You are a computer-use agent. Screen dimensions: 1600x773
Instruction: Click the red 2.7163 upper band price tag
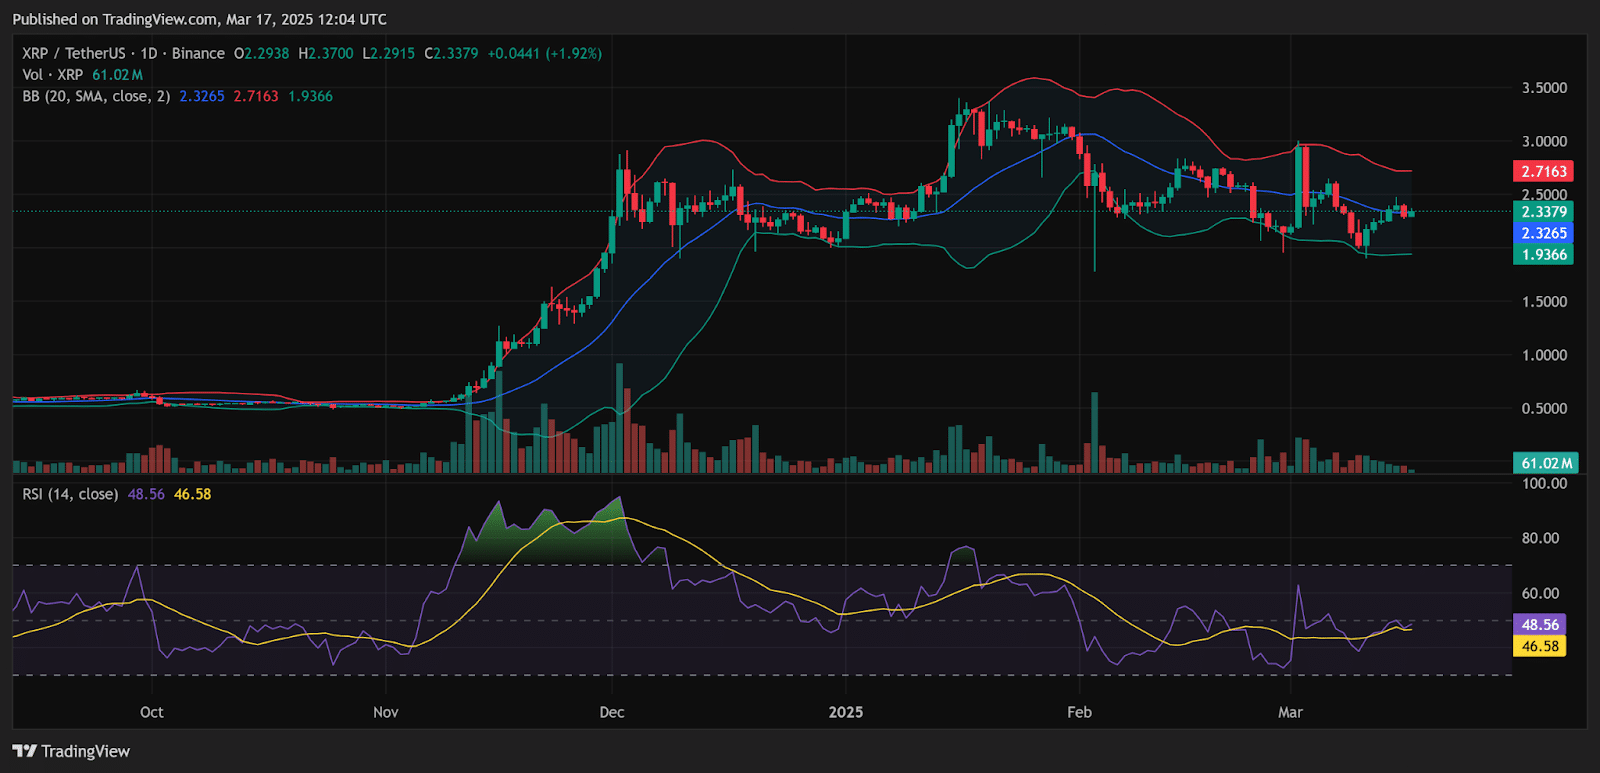pos(1543,171)
